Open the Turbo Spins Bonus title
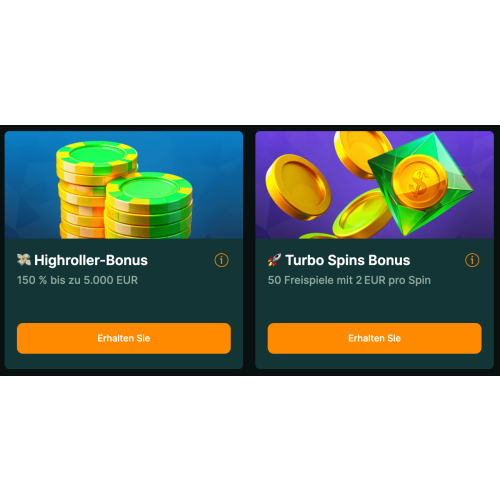Image resolution: width=500 pixels, height=500 pixels. point(348,260)
